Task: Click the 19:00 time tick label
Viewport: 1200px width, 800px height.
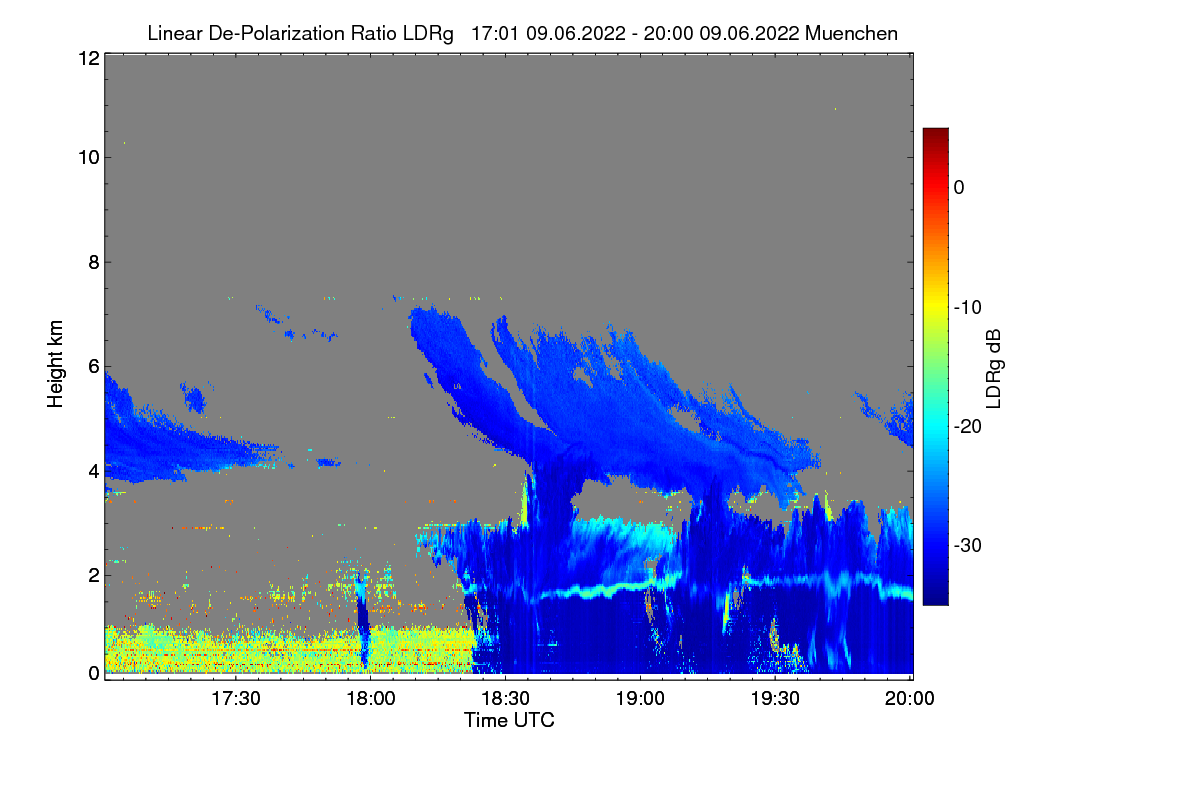Action: tap(640, 698)
